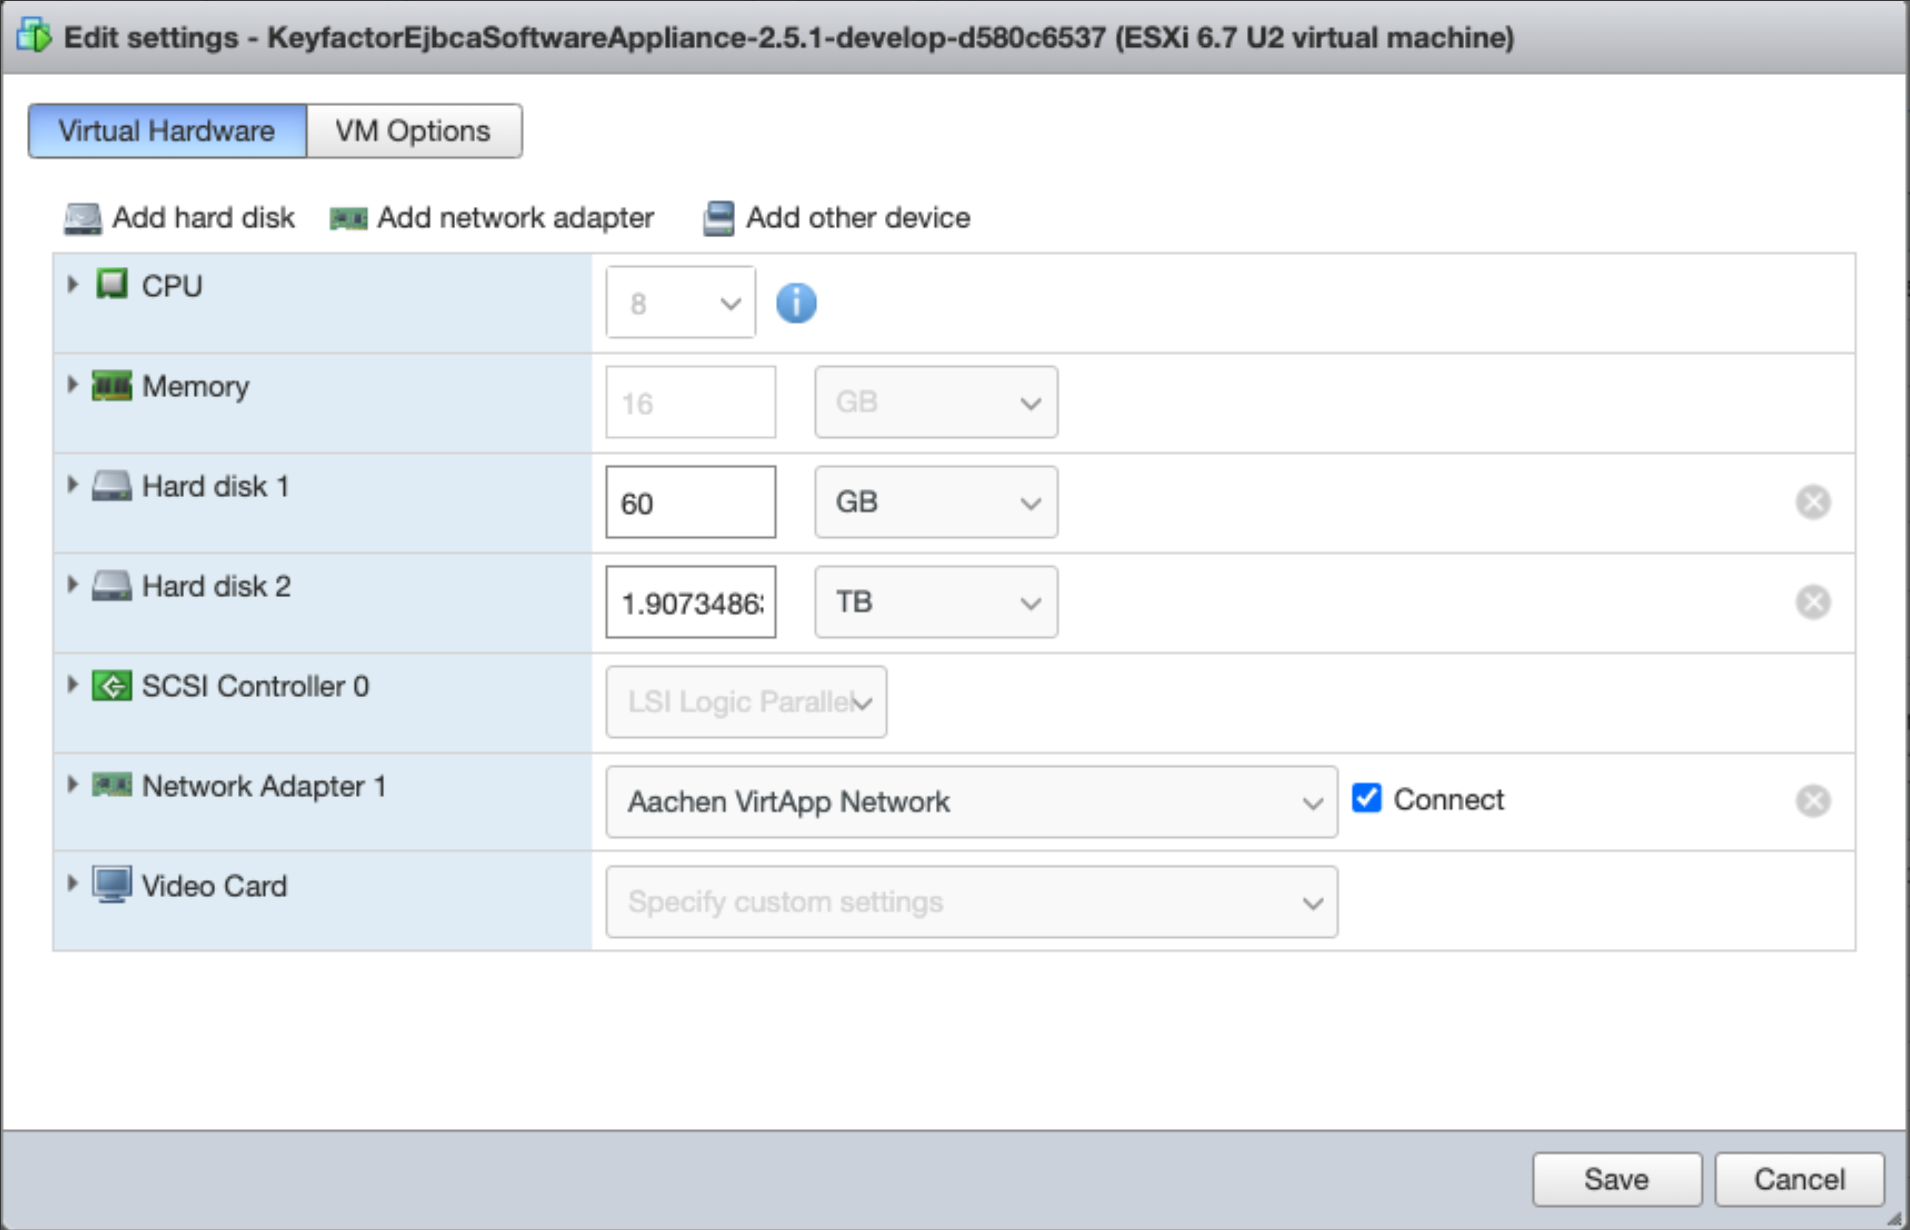
Task: Click the SCSI Controller 0 icon
Action: pyautogui.click(x=111, y=686)
